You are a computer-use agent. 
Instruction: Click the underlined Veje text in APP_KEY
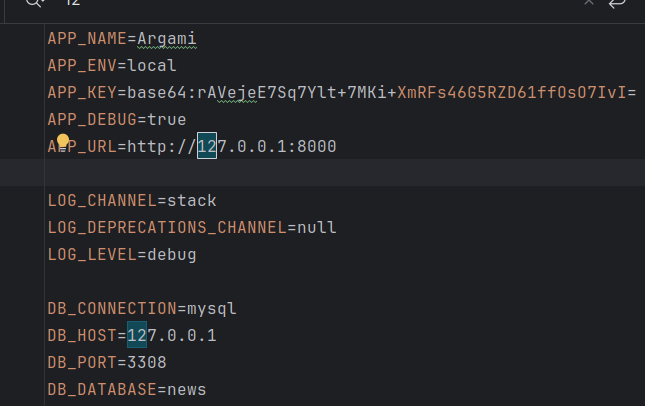[x=237, y=93]
